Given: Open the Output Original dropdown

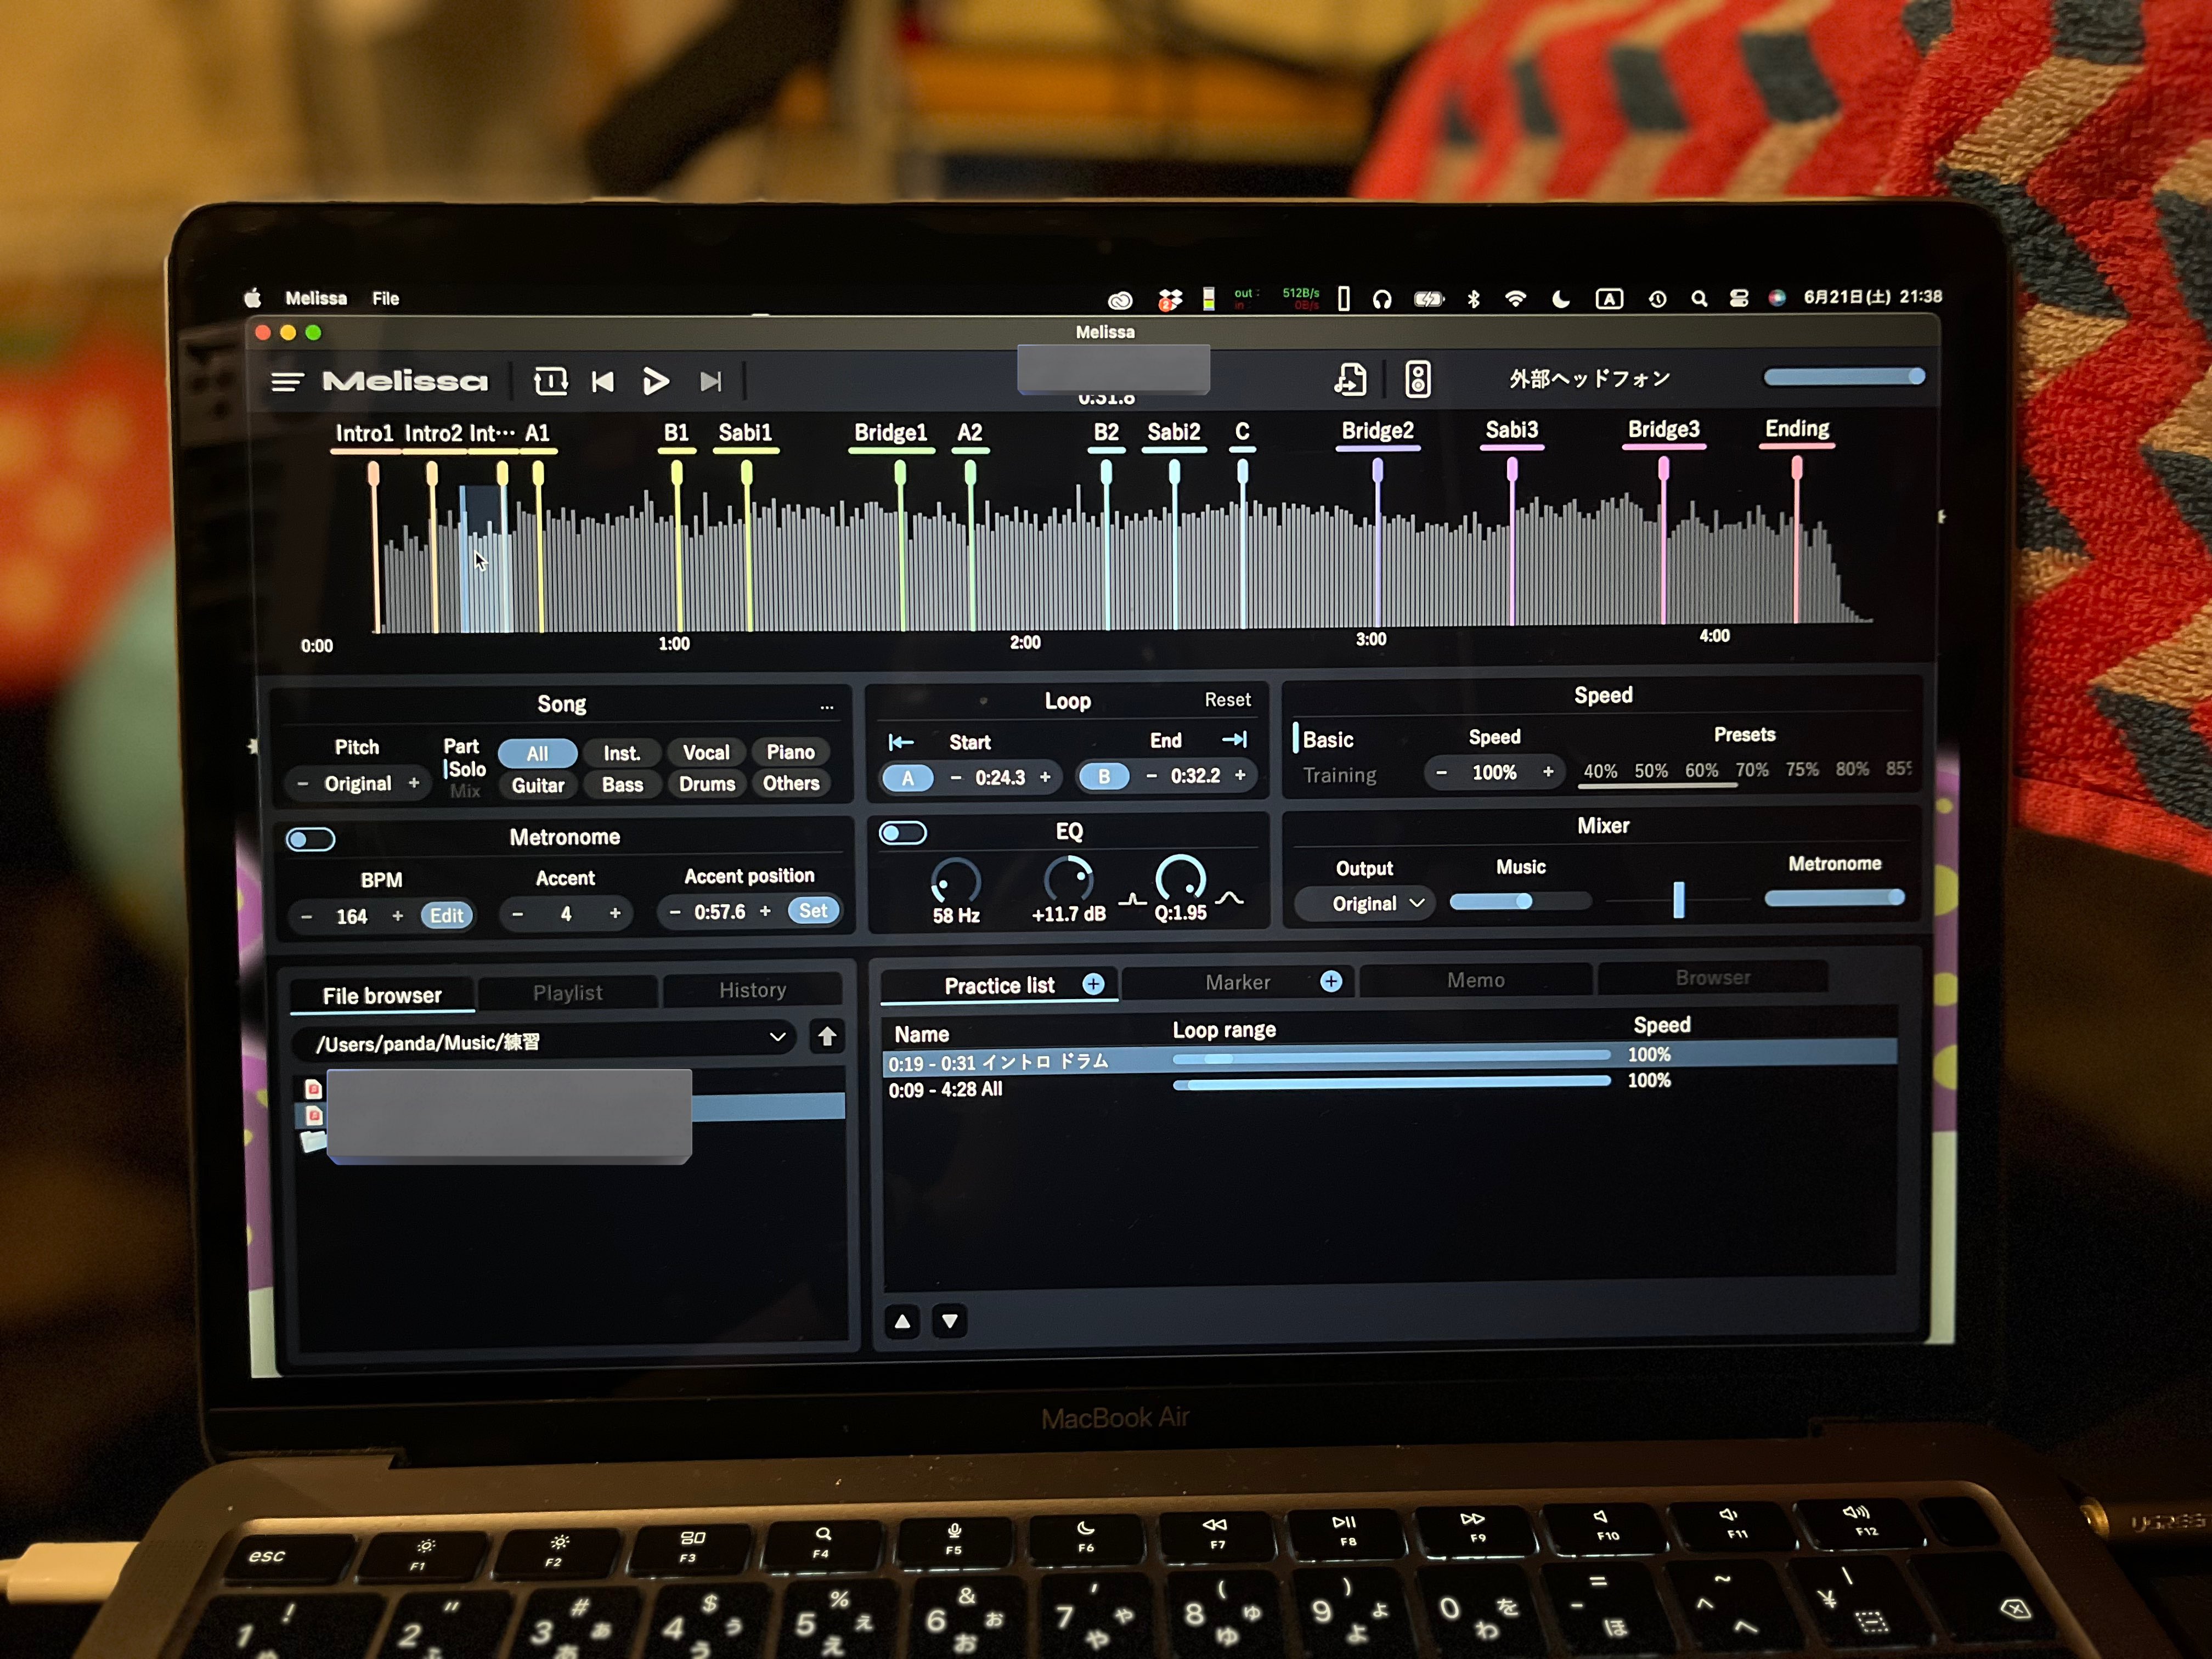Looking at the screenshot, I should coord(1364,904).
